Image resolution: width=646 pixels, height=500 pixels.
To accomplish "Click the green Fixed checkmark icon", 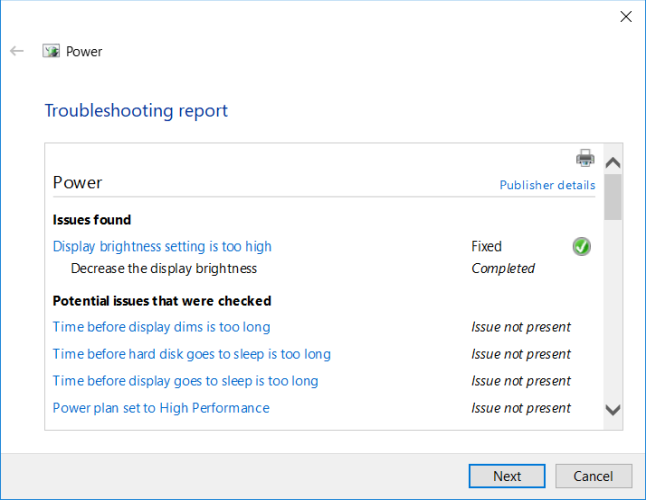I will coord(581,246).
